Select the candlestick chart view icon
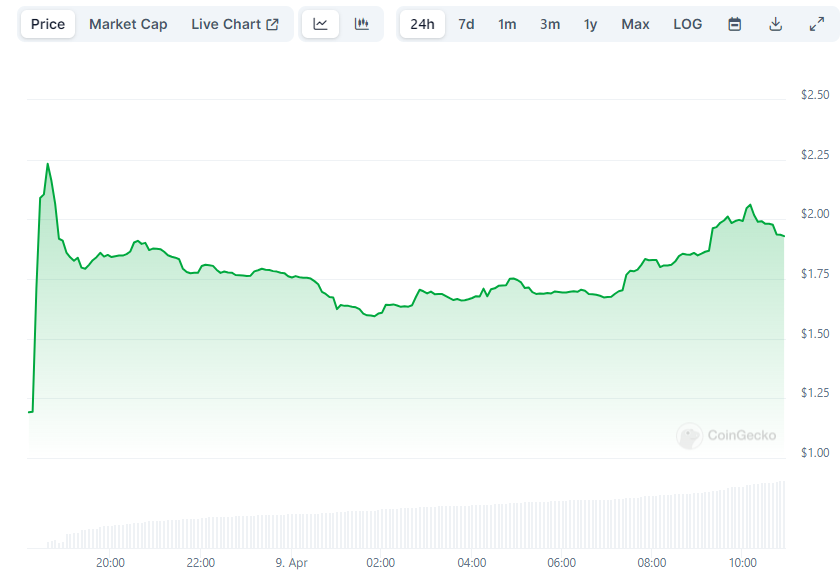840x582 pixels. [362, 24]
